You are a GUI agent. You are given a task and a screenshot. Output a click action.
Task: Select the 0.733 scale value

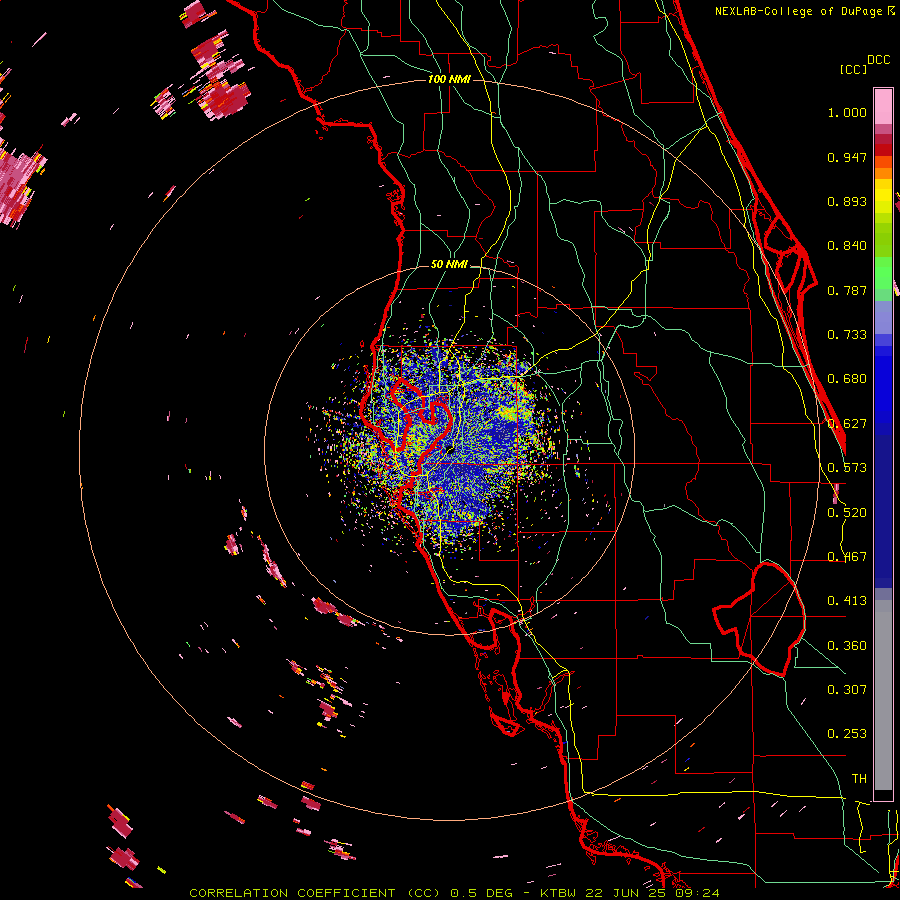847,335
